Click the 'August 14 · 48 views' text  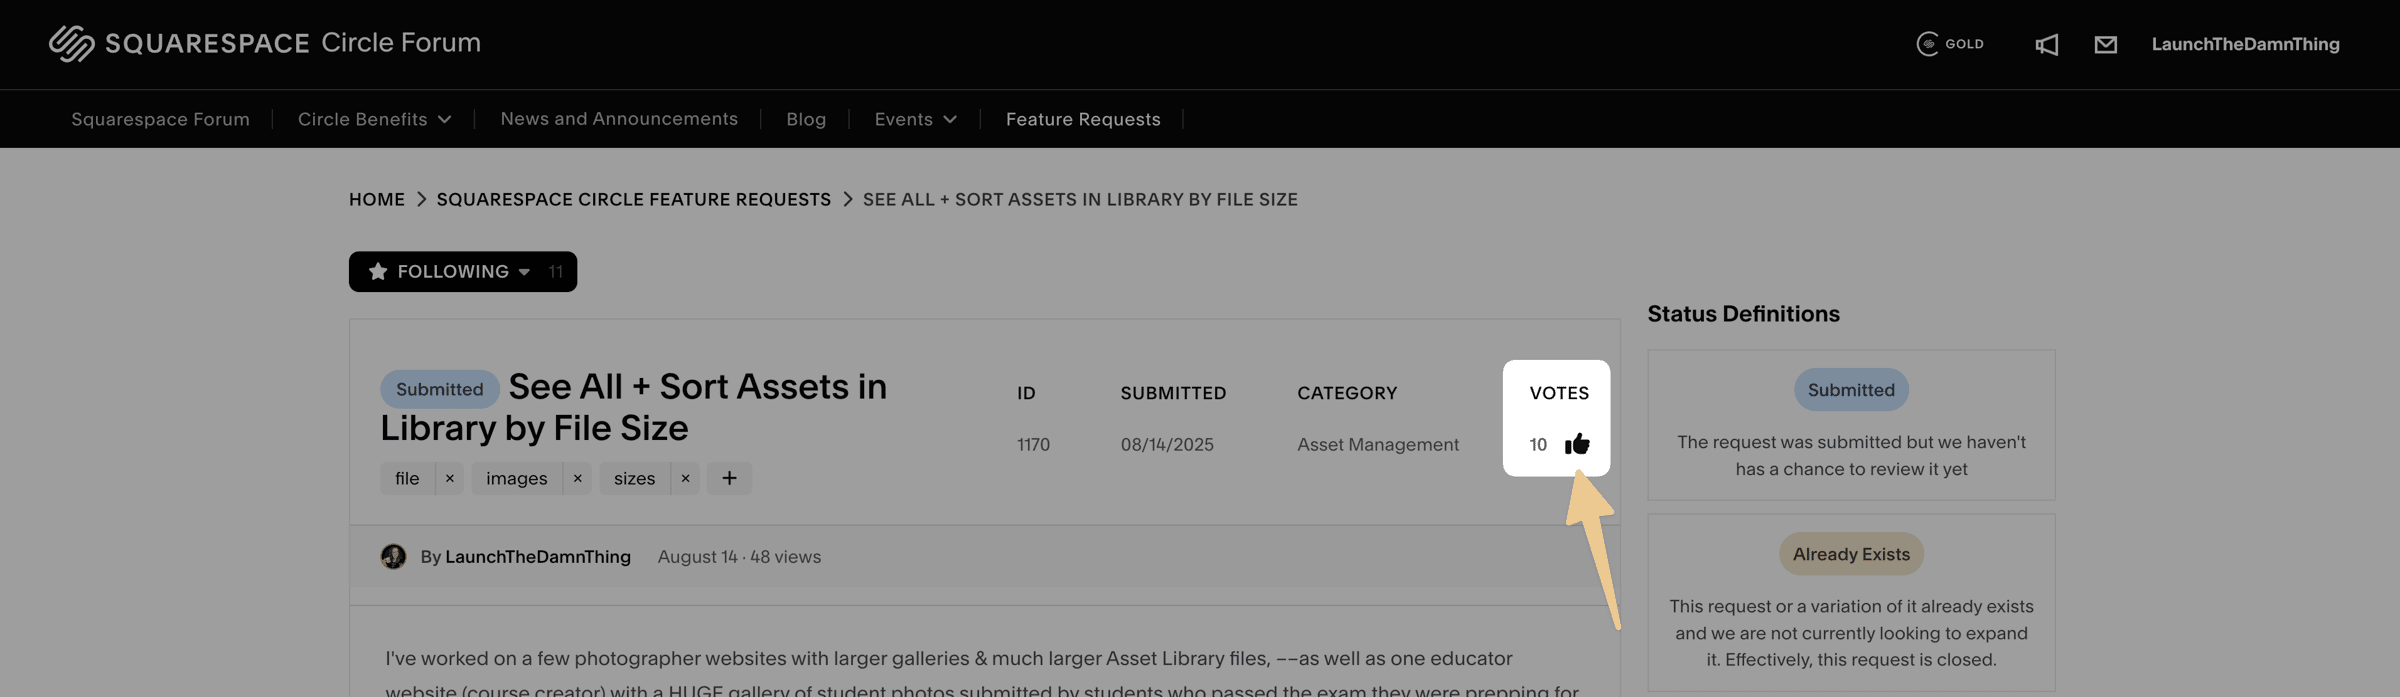739,557
